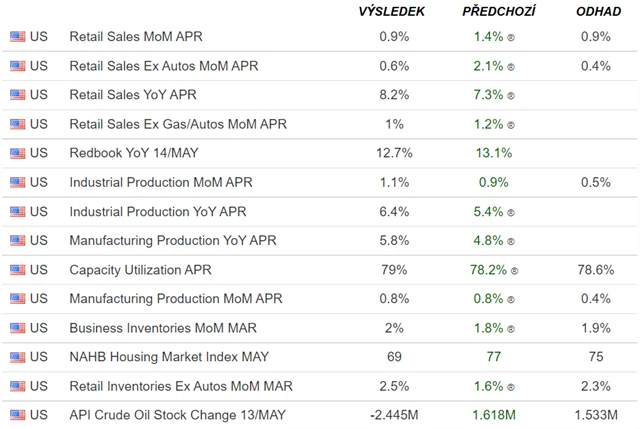
Task: Click the revision icon next to previous 7.3%
Action: click(x=512, y=96)
